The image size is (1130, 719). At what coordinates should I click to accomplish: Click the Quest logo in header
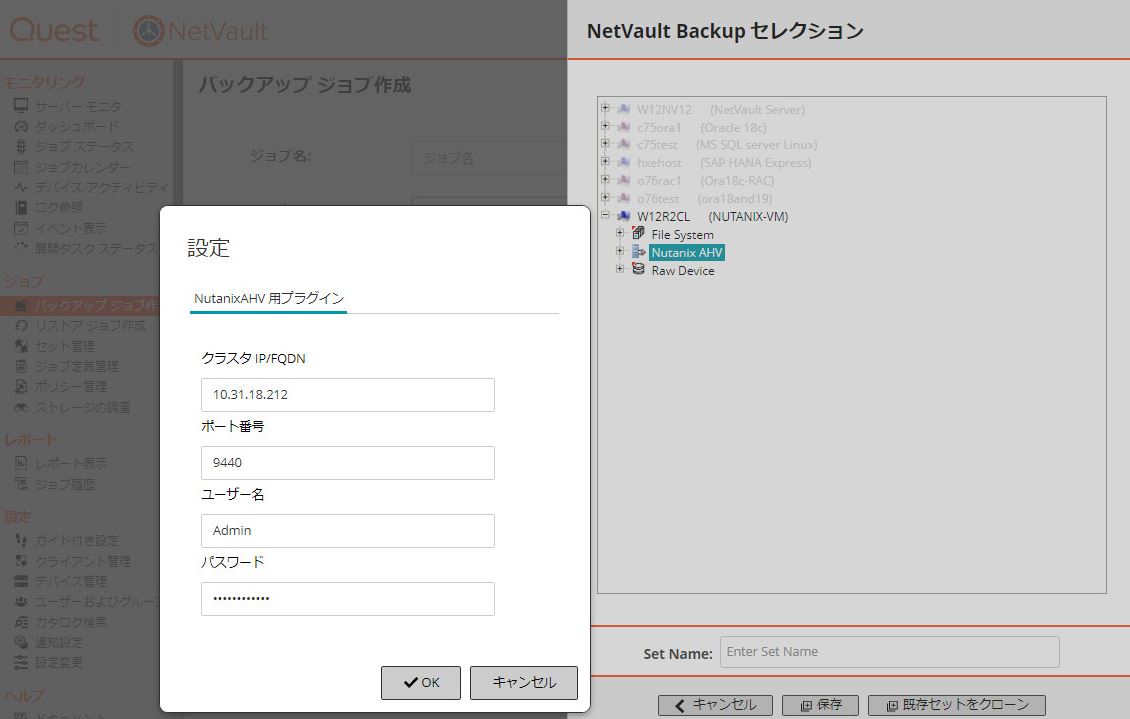(x=54, y=30)
